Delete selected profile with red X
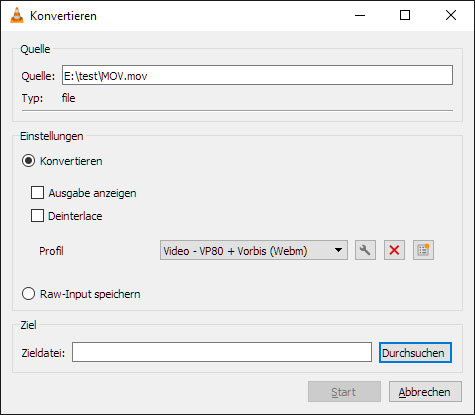The image size is (475, 415). [394, 250]
